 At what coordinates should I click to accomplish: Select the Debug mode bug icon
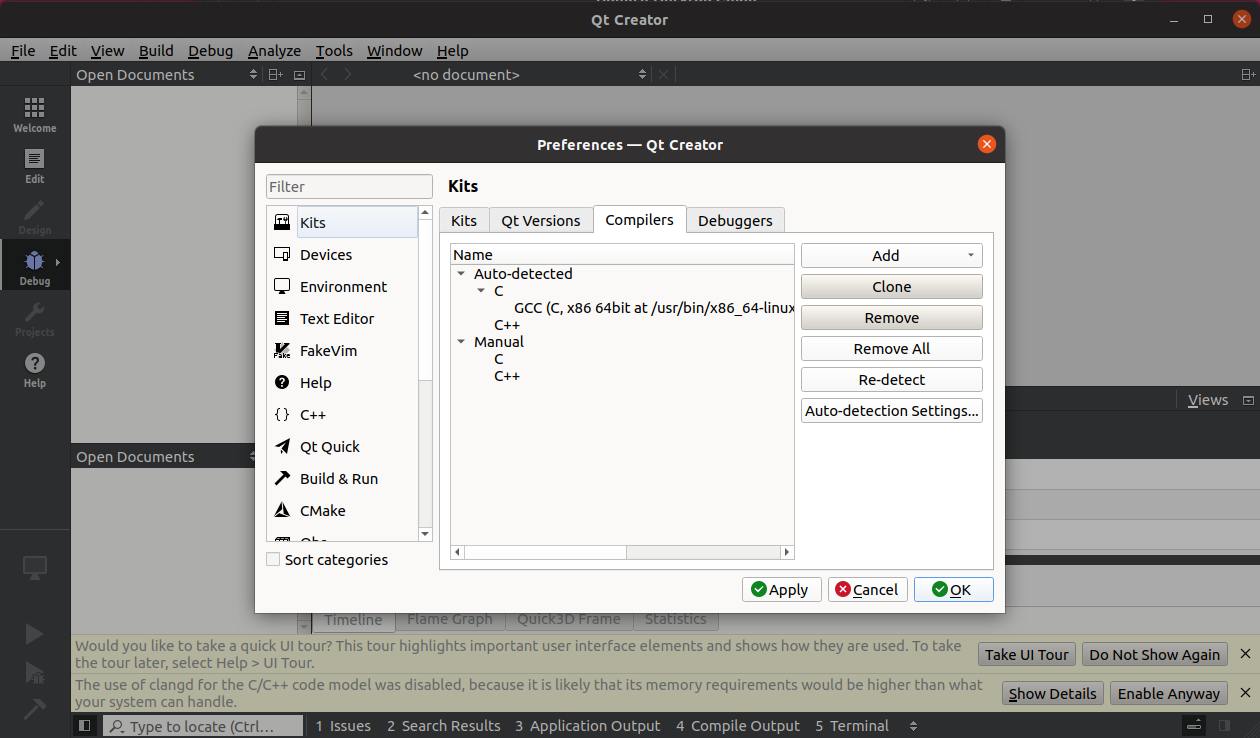tap(34, 267)
